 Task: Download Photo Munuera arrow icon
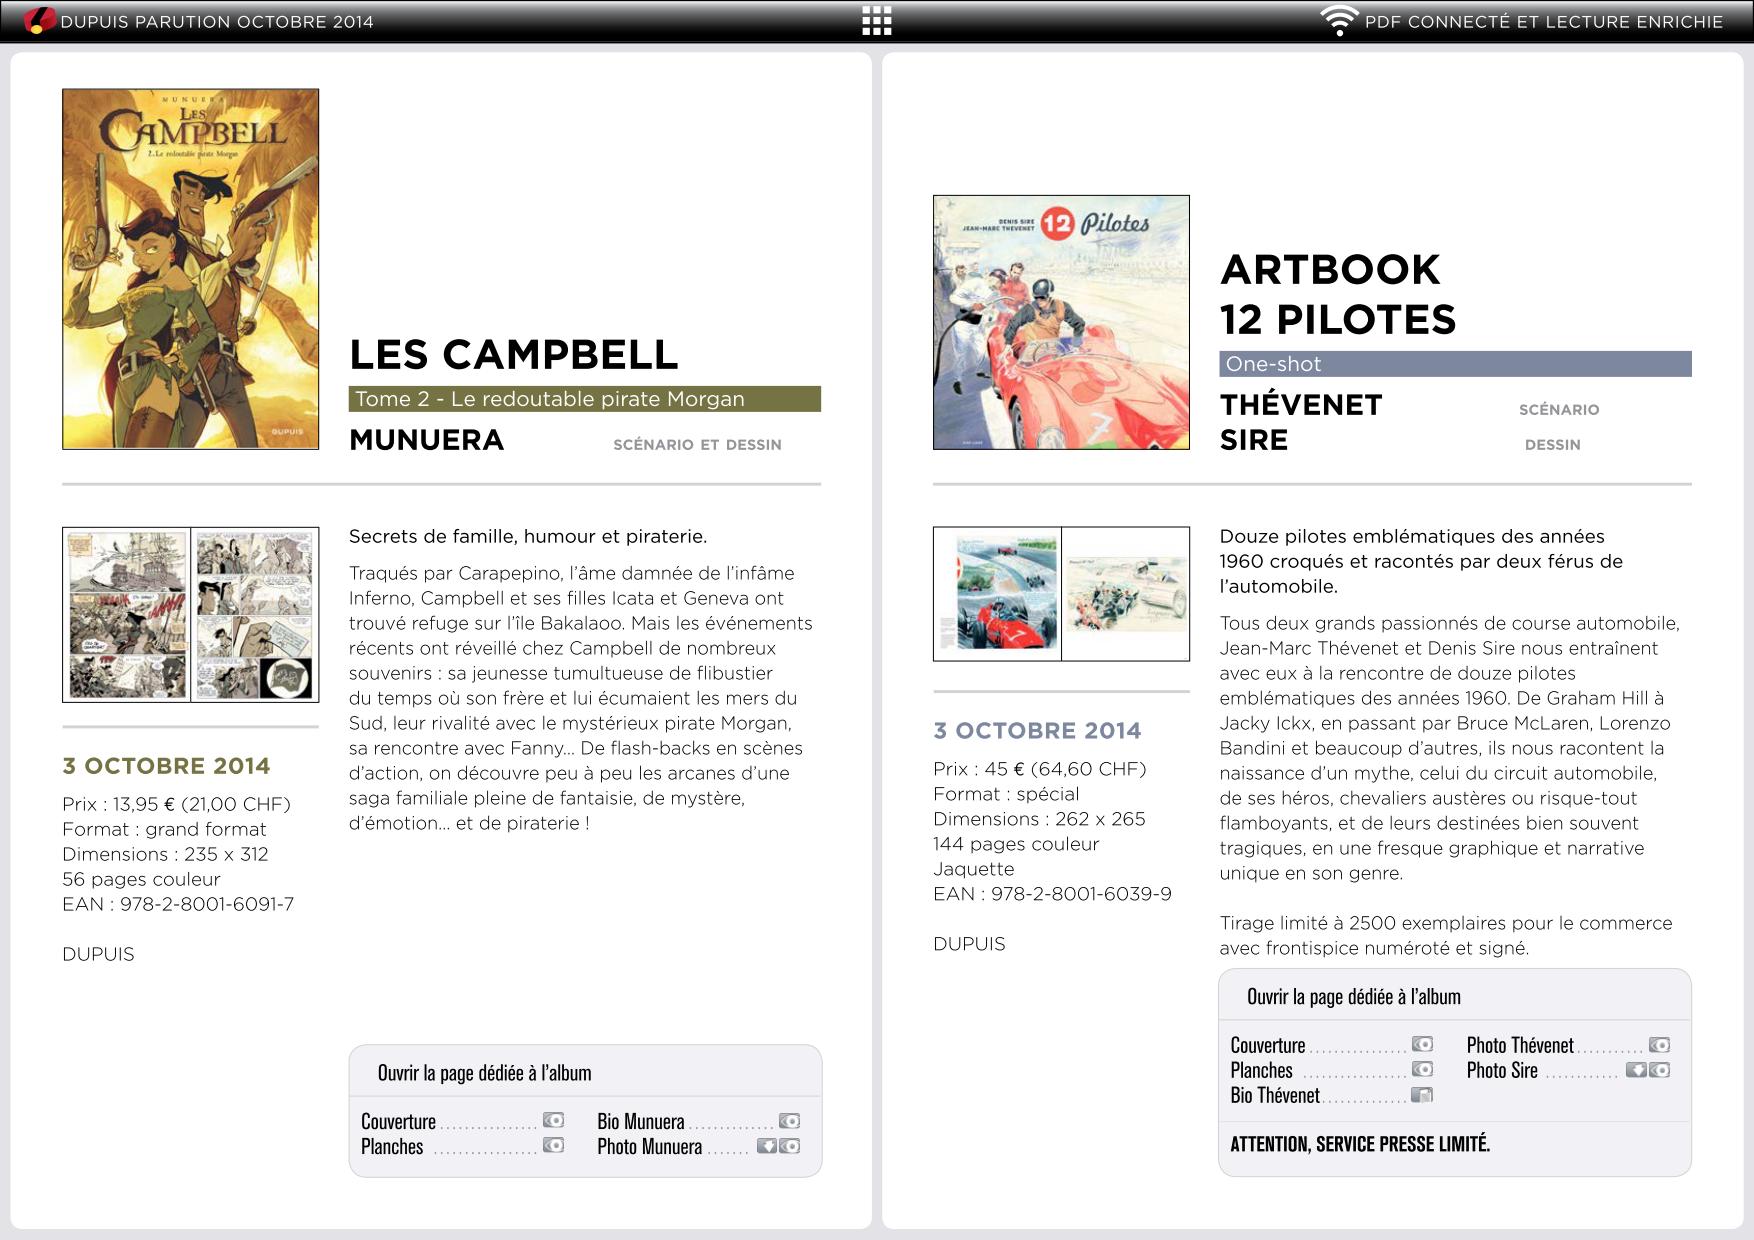(767, 1146)
